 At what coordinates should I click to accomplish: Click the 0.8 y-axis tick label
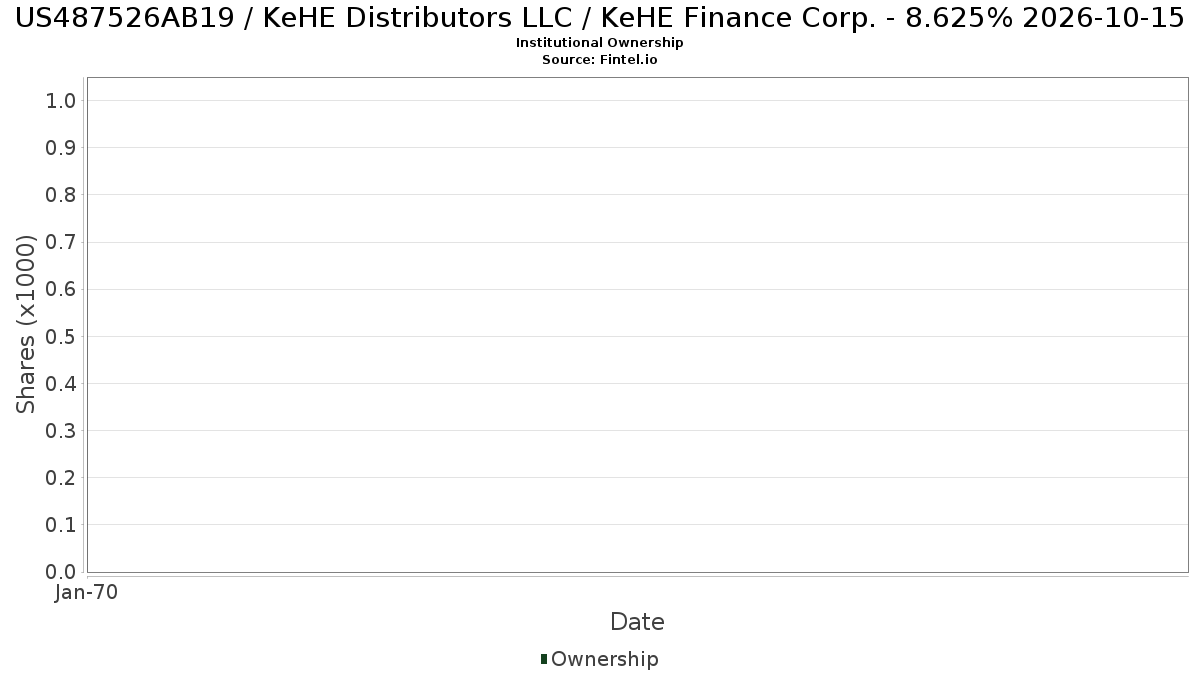coord(61,195)
